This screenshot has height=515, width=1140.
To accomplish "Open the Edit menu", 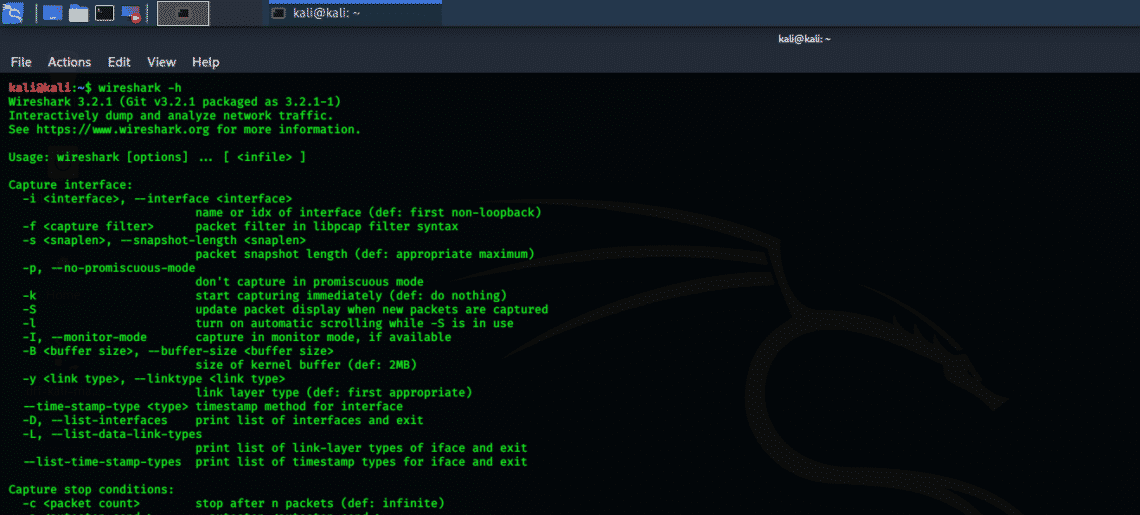I will (119, 62).
